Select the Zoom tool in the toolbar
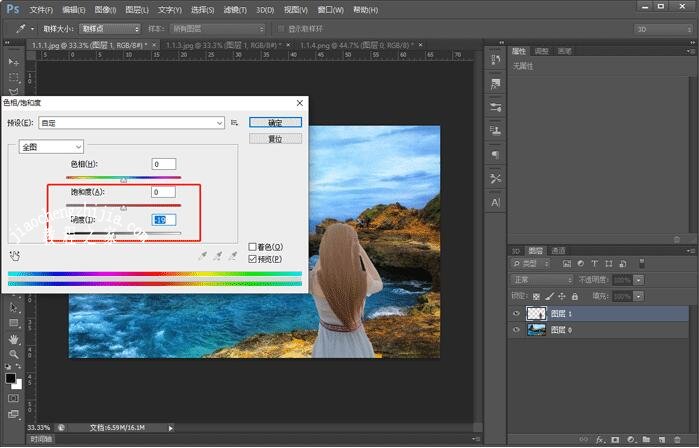The width and height of the screenshot is (699, 448). [x=14, y=354]
